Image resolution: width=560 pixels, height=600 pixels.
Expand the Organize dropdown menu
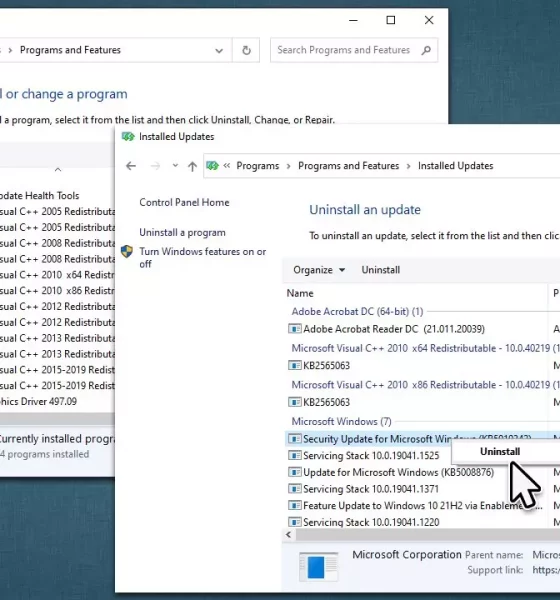click(319, 270)
